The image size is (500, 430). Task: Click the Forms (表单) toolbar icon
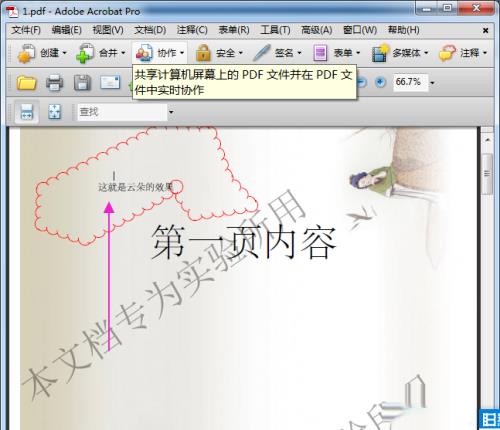[x=320, y=53]
